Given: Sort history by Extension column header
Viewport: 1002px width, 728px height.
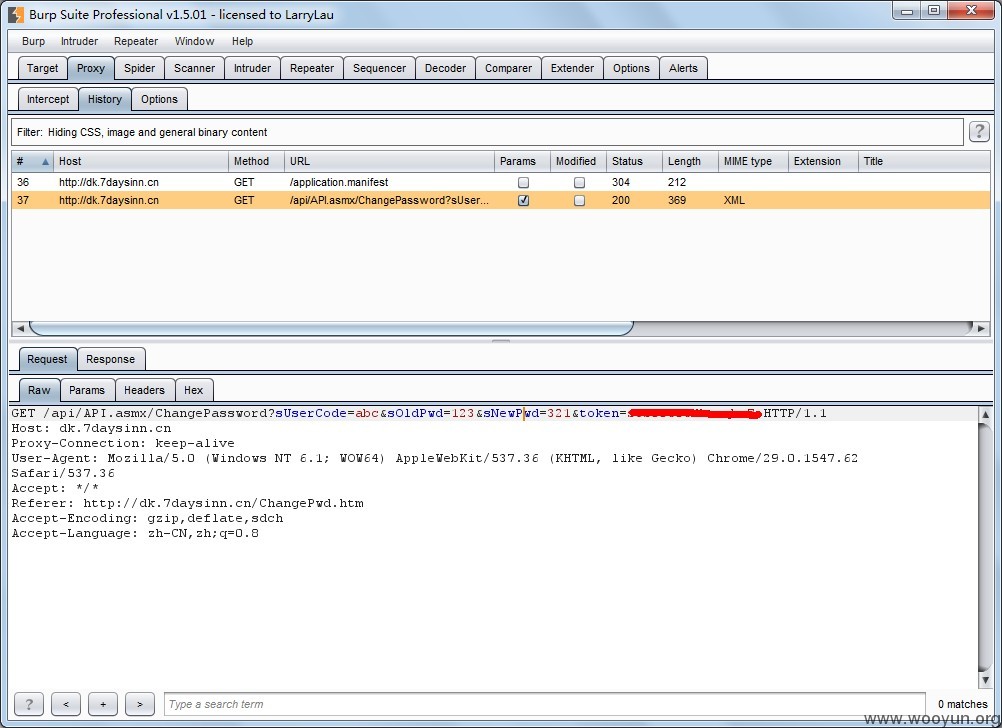Looking at the screenshot, I should [823, 162].
